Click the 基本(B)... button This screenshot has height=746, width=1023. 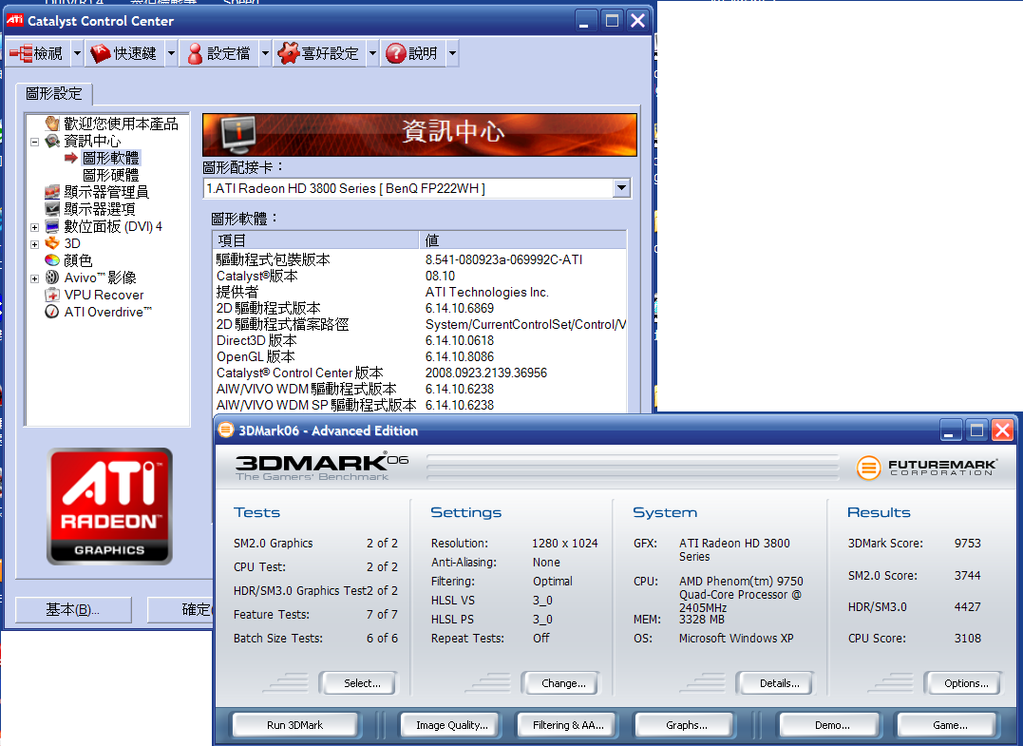[x=73, y=610]
